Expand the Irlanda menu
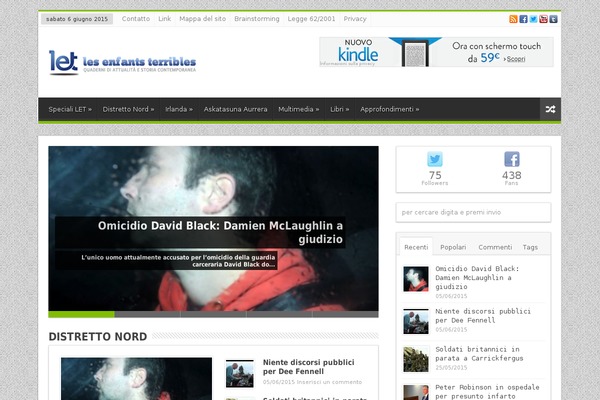Screen dimensions: 600x400 point(179,109)
